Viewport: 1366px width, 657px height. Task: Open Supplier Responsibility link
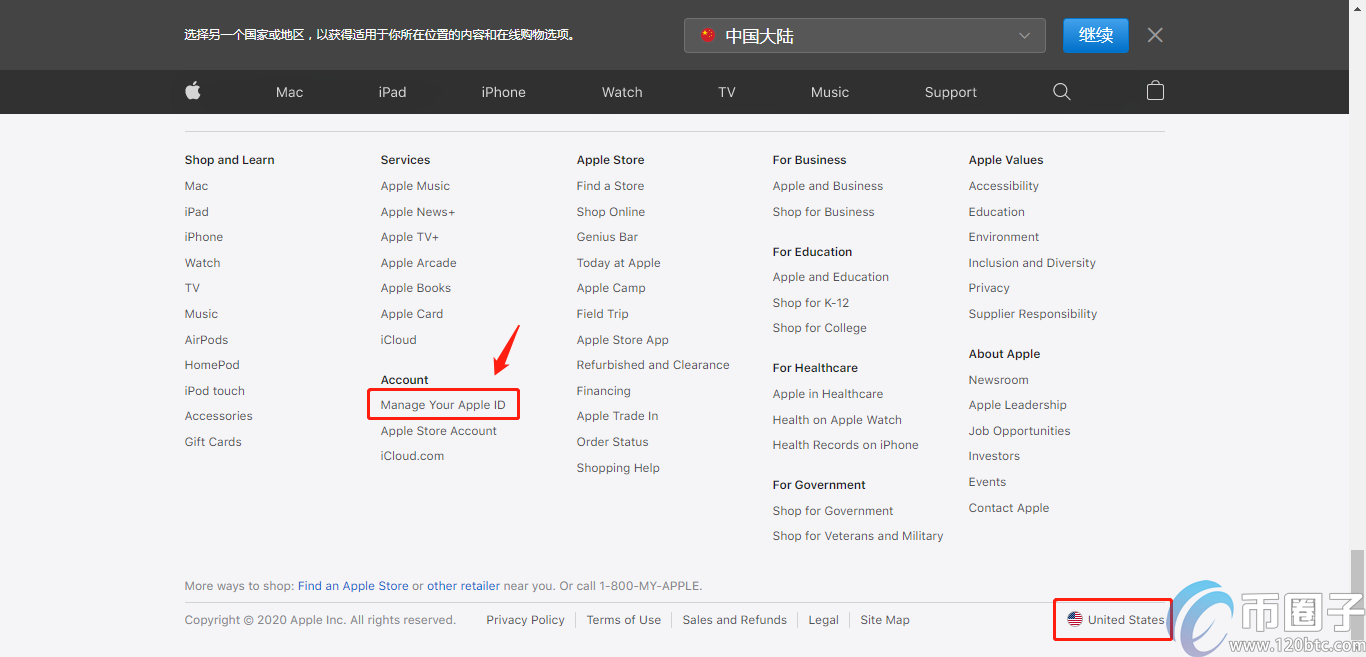tap(1033, 314)
